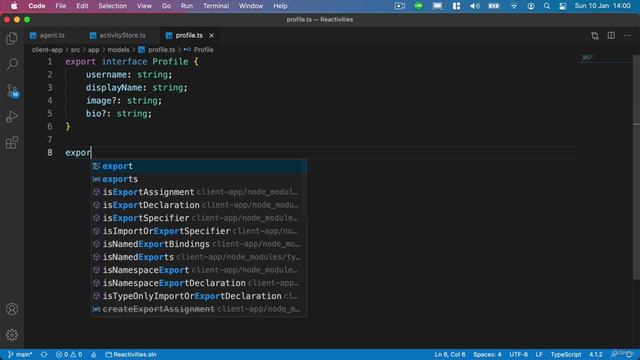
Task: Choose isTypeOnlyImportOrExportDeclaration suggestion
Action: 199,296
